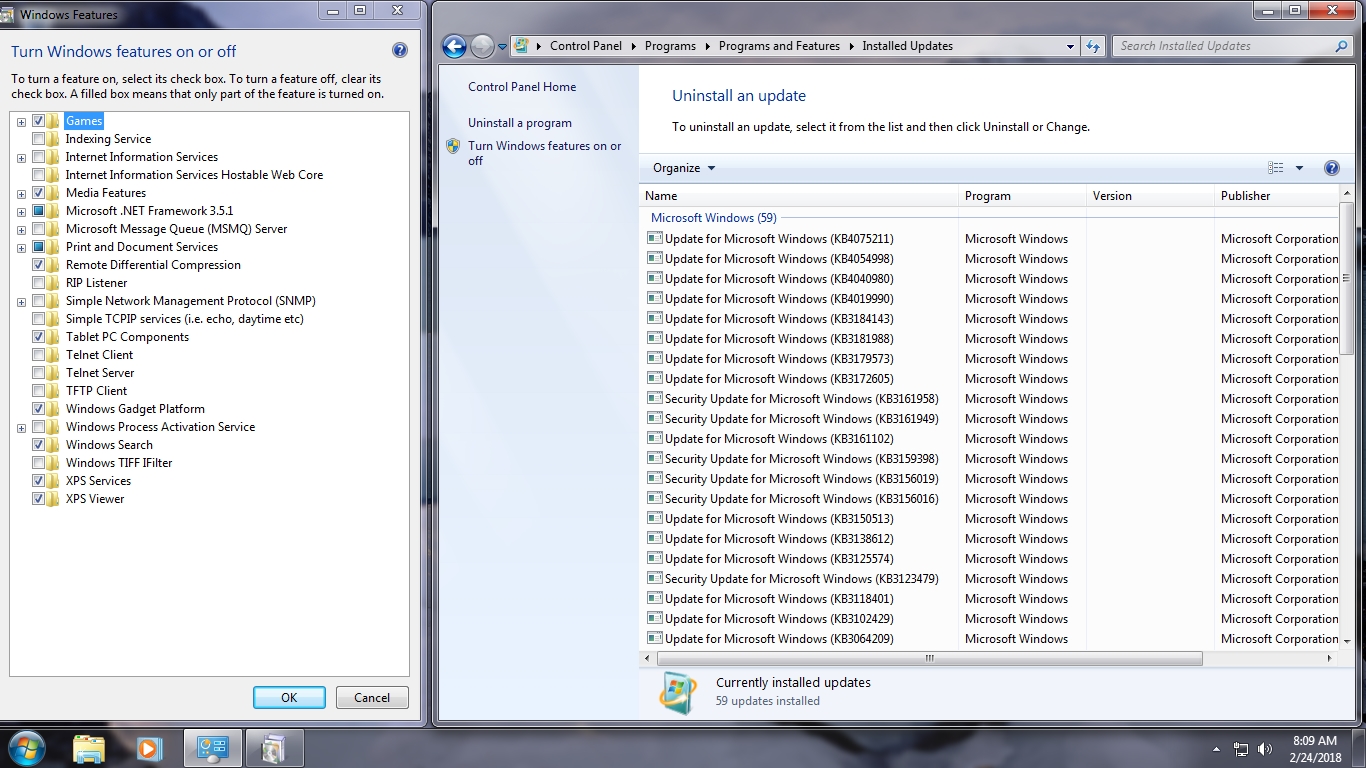Select Windows TIFF IFilter feature label
The width and height of the screenshot is (1366, 768).
(x=119, y=463)
